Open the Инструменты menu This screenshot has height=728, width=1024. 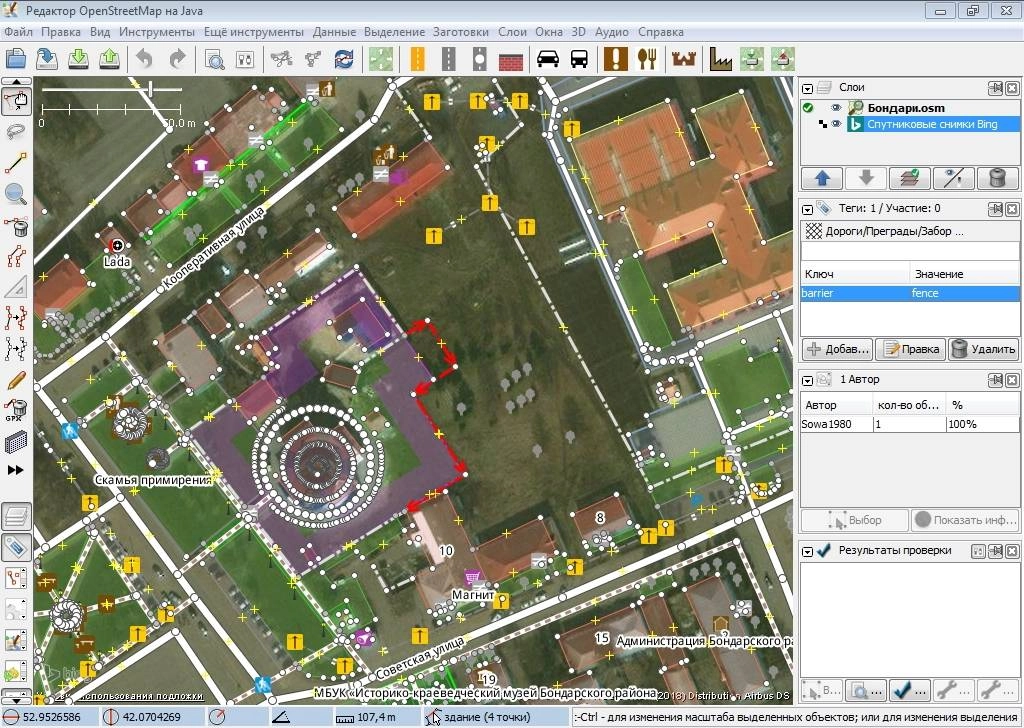click(x=157, y=32)
